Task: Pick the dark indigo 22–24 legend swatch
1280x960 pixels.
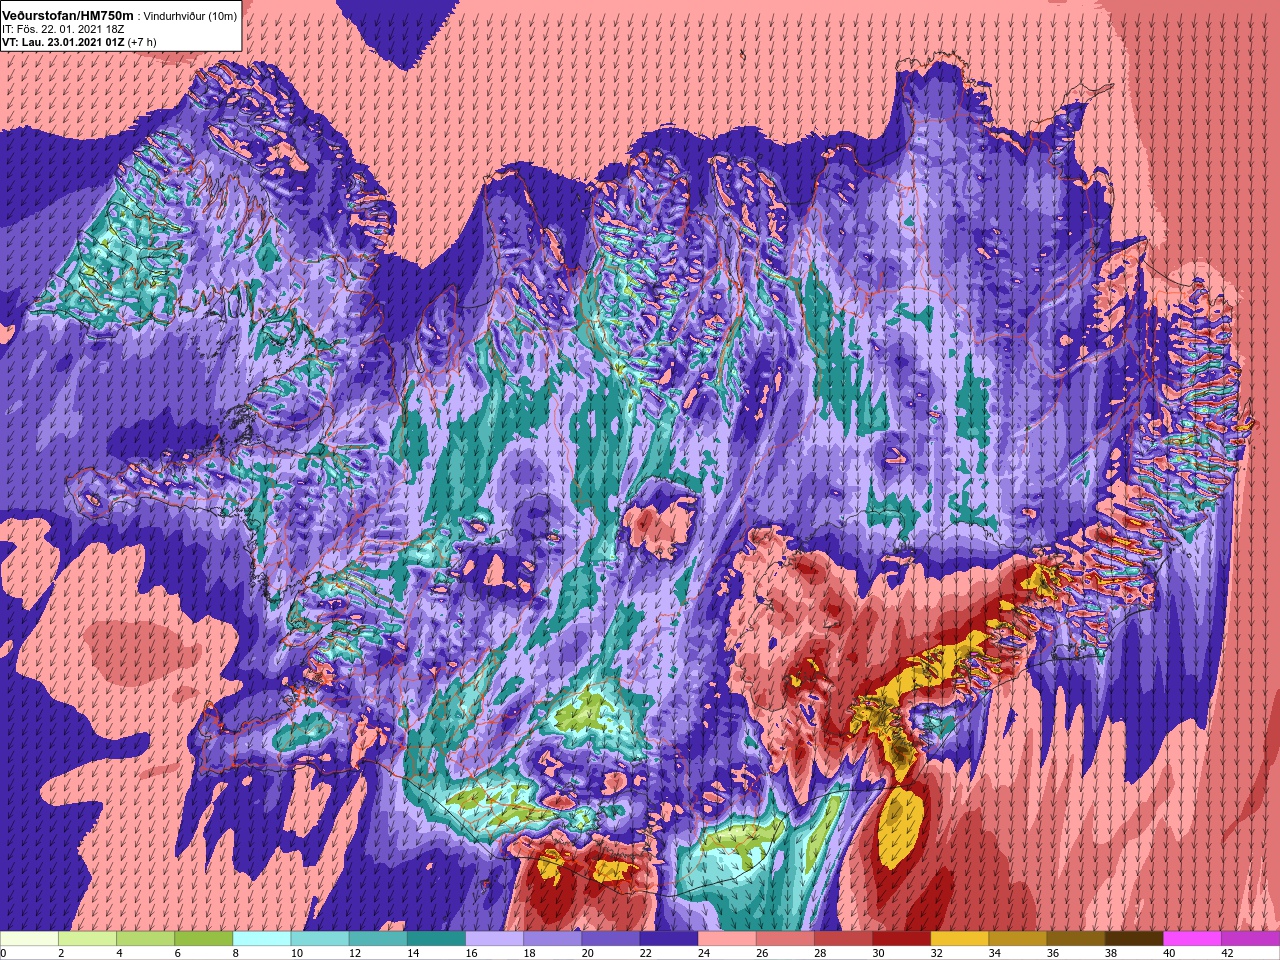Action: (x=669, y=939)
